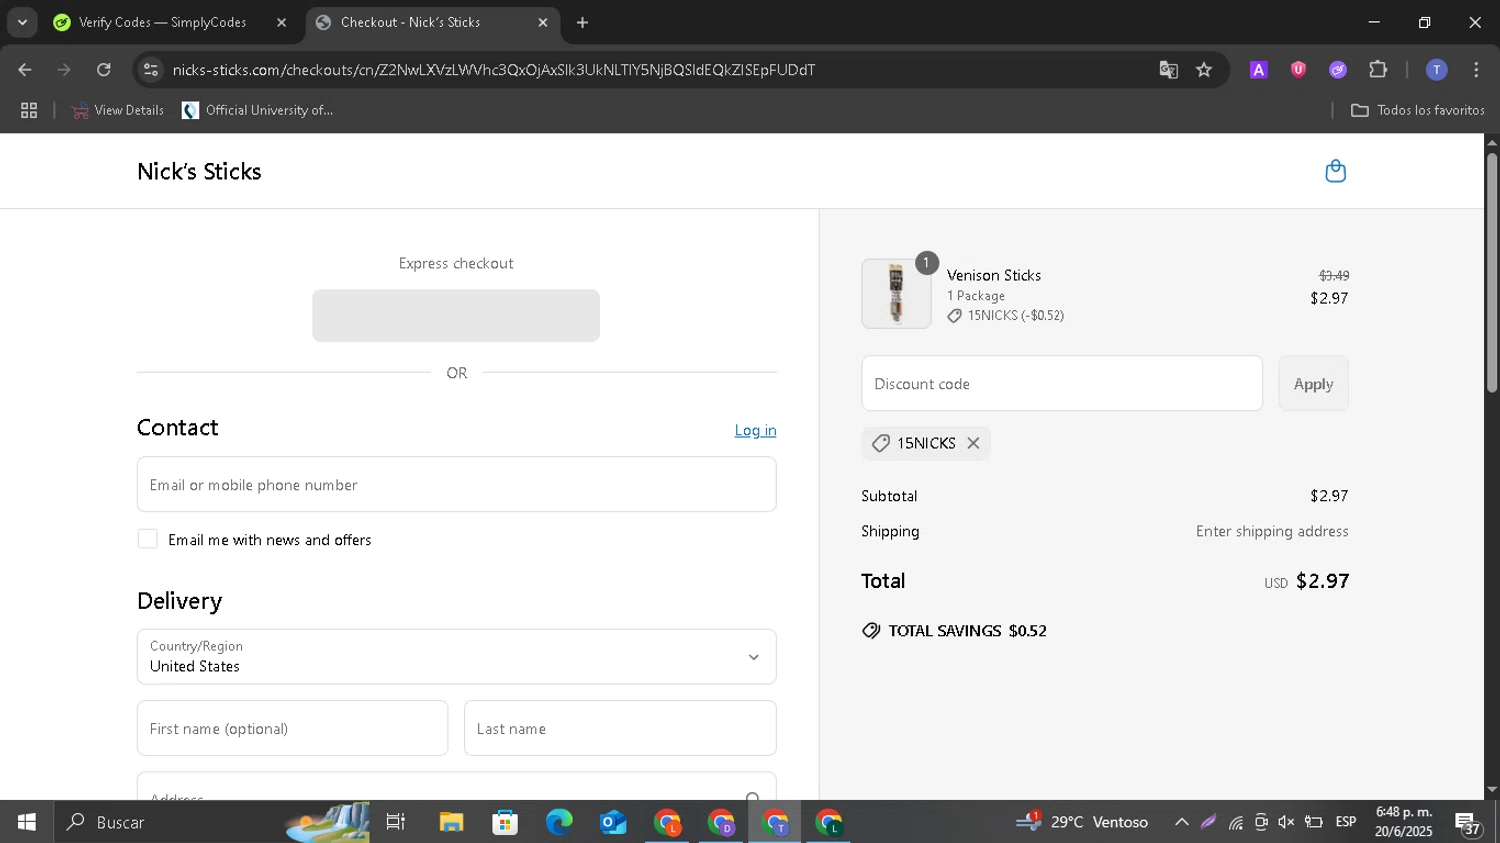Expand the Country/Region dropdown

(x=456, y=657)
